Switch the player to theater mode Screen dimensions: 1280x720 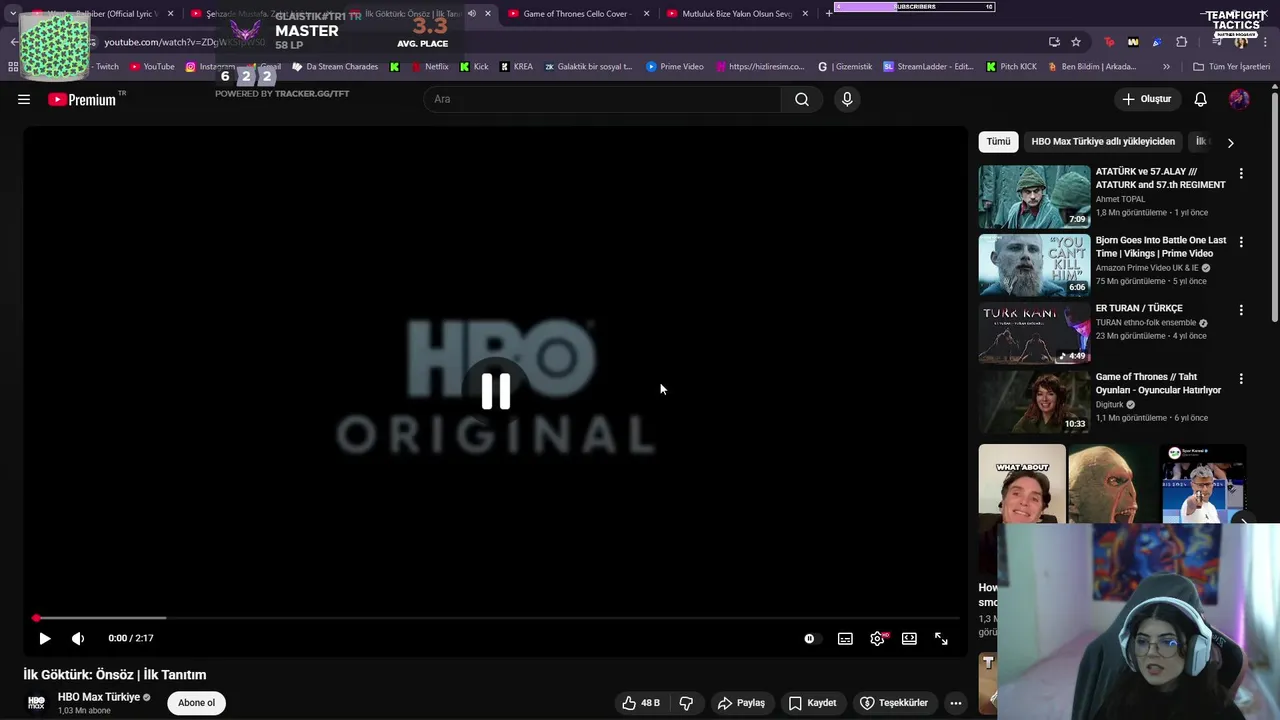(909, 638)
